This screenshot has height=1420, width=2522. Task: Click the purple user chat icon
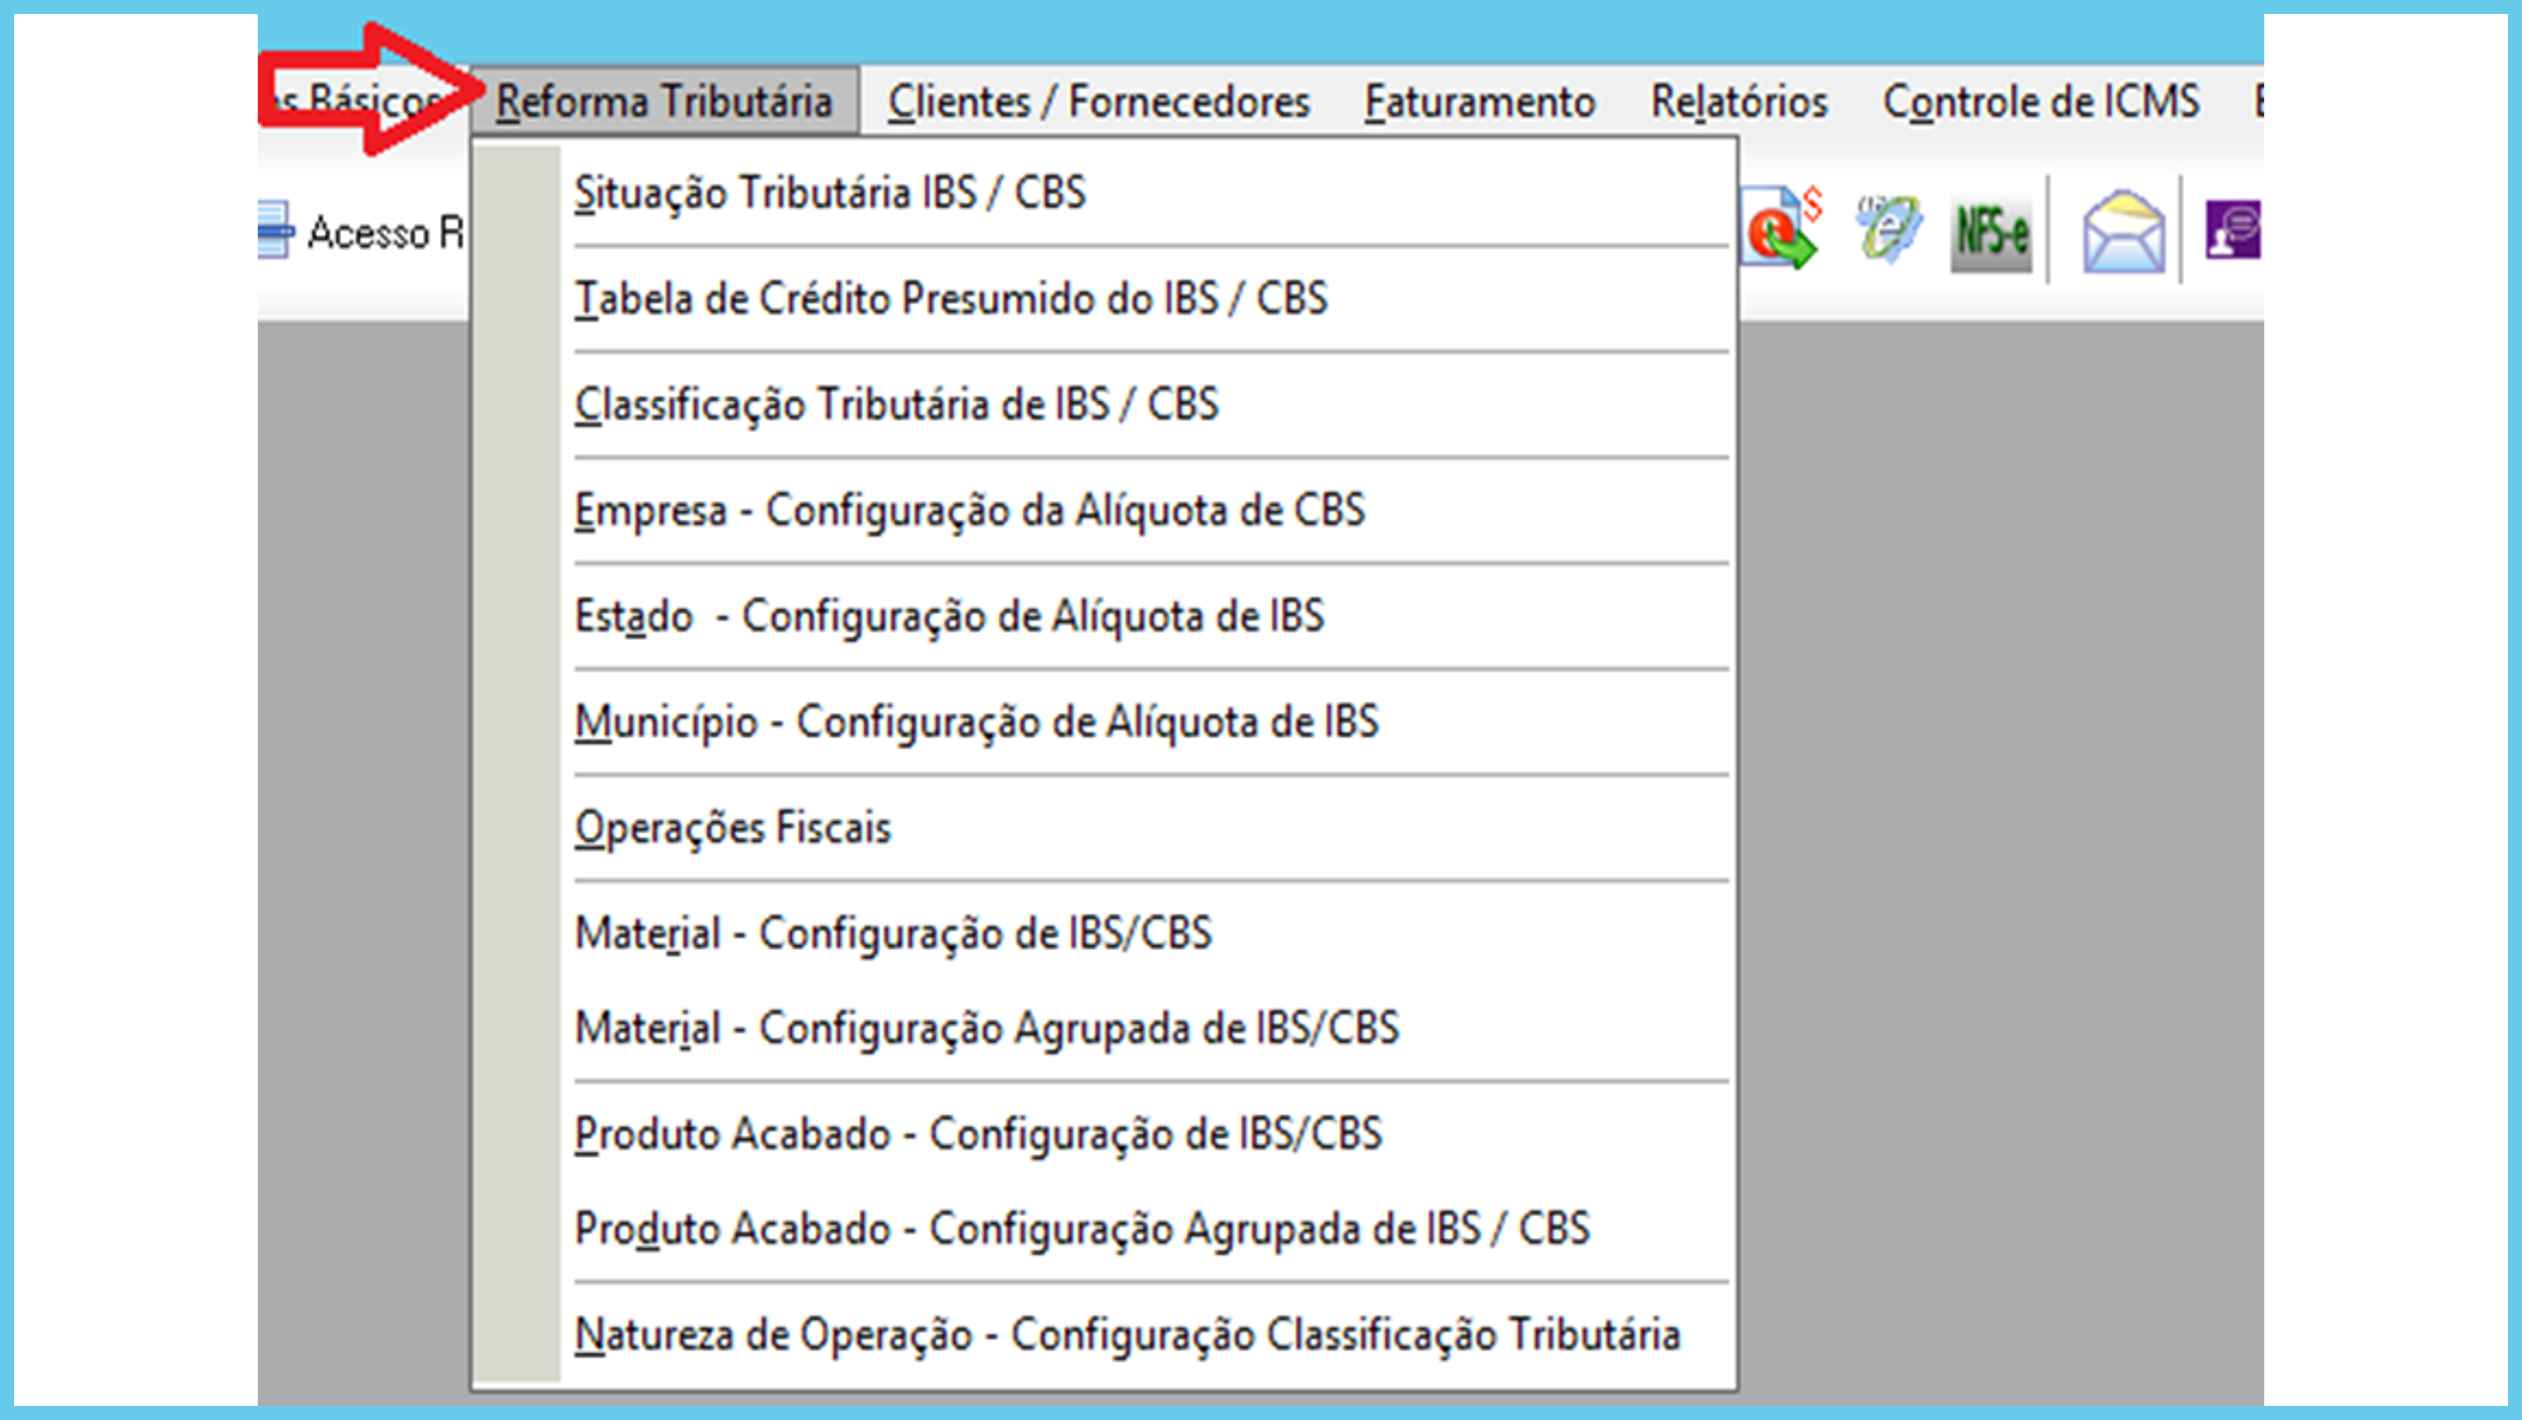pos(2233,230)
